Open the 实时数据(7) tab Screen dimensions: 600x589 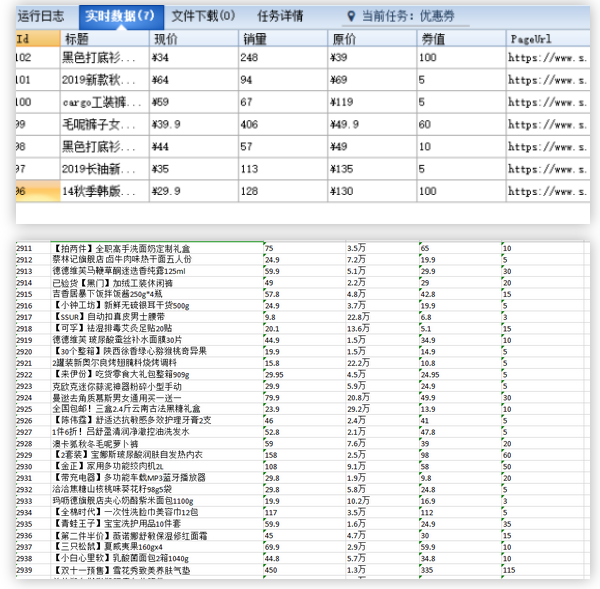(x=119, y=16)
